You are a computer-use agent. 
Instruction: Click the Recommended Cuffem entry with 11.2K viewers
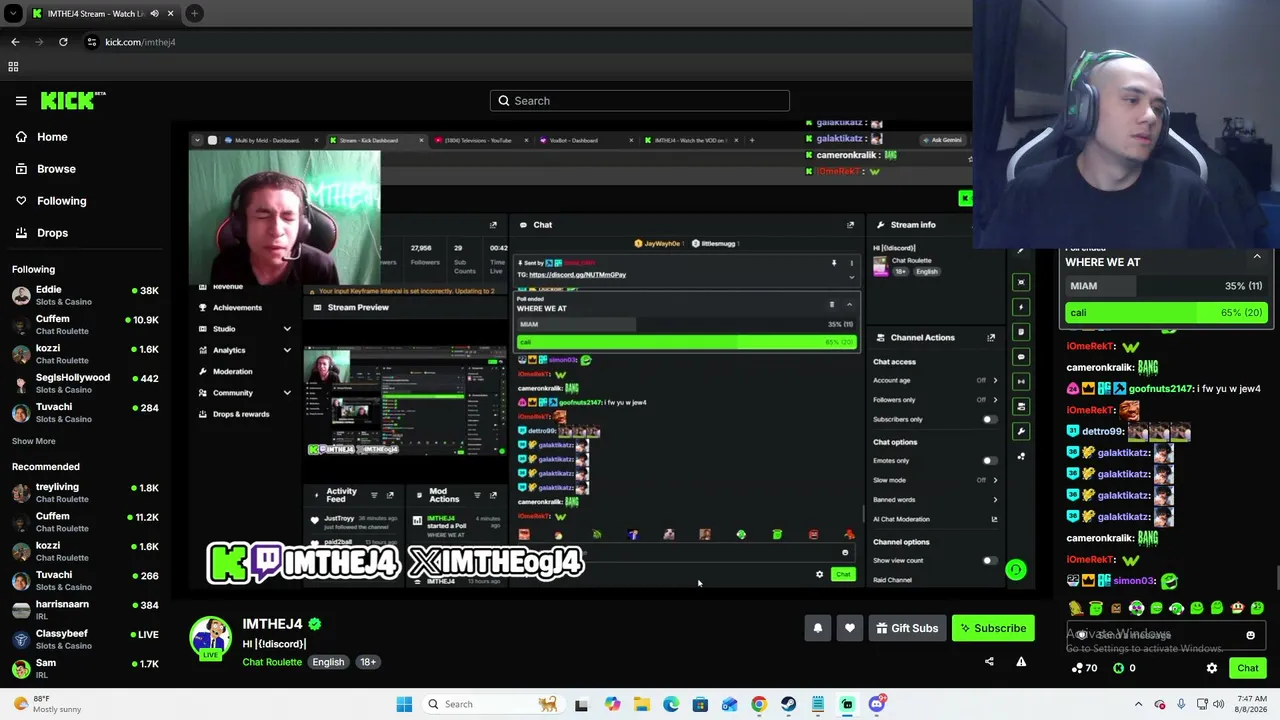[85, 522]
